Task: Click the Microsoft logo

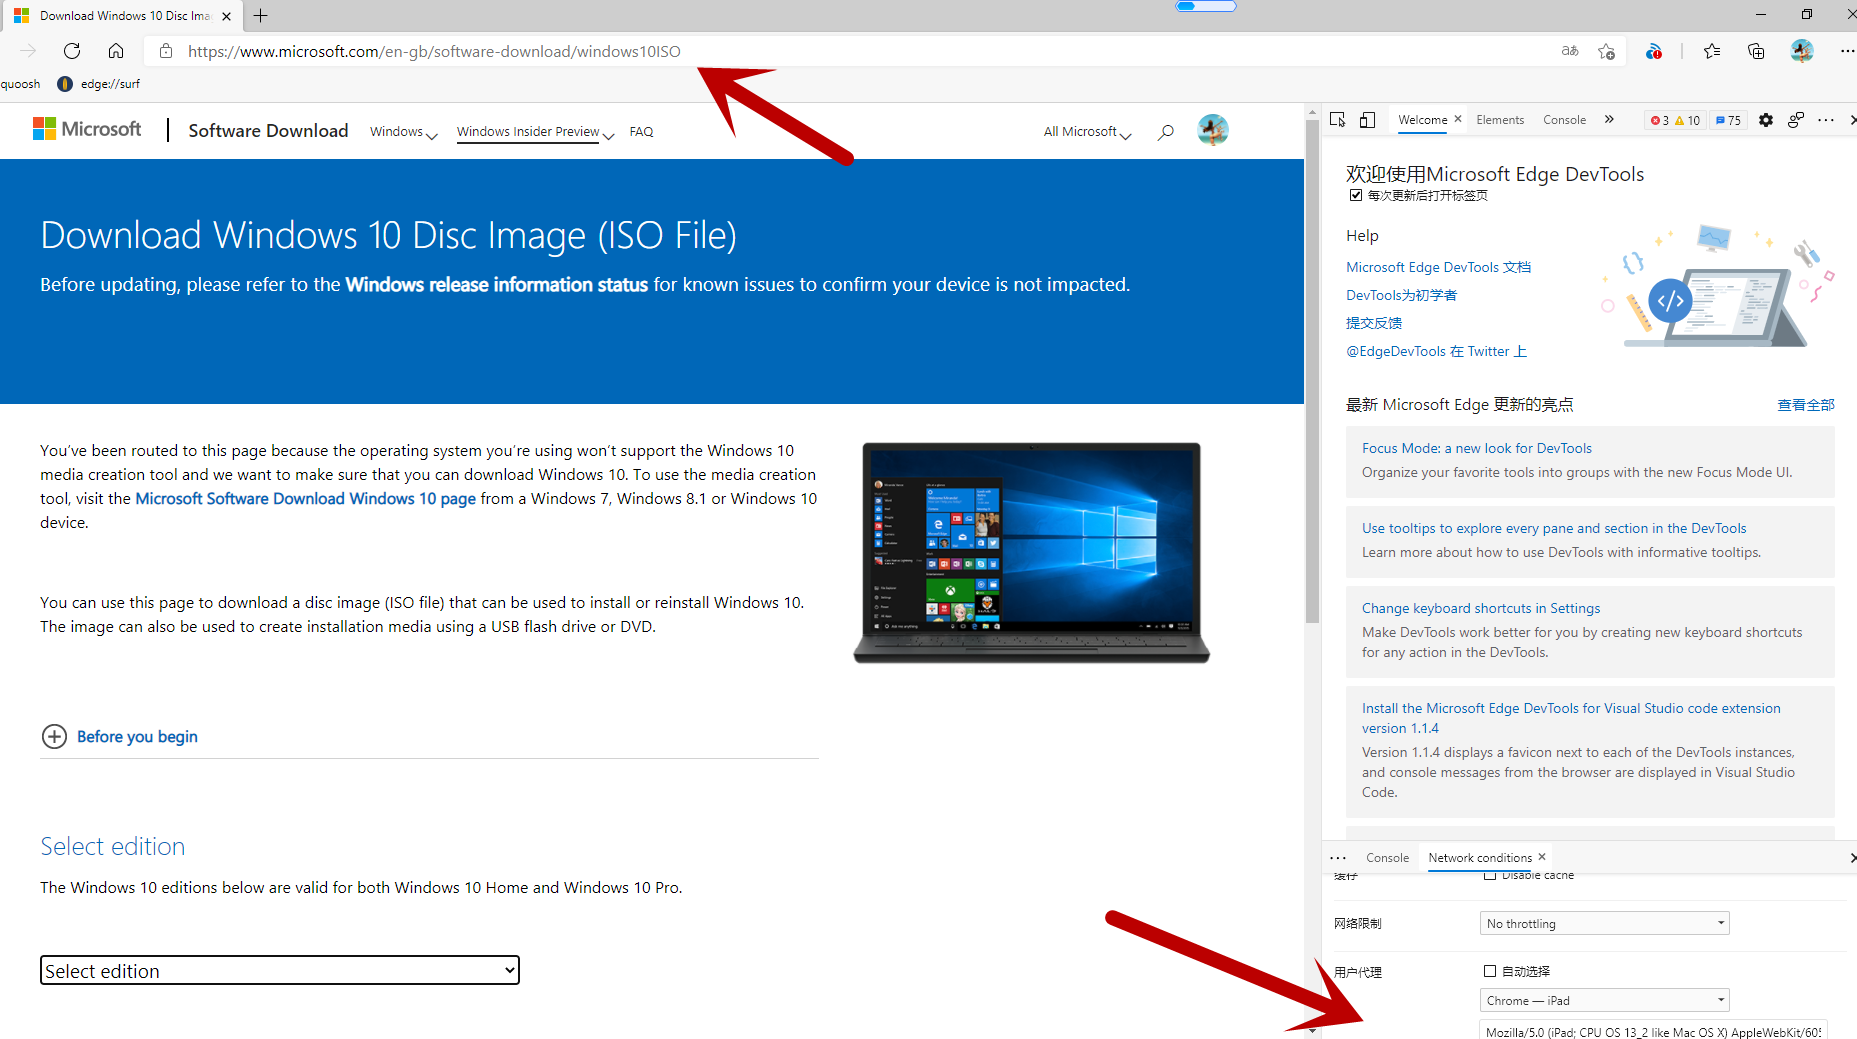Action: click(87, 129)
